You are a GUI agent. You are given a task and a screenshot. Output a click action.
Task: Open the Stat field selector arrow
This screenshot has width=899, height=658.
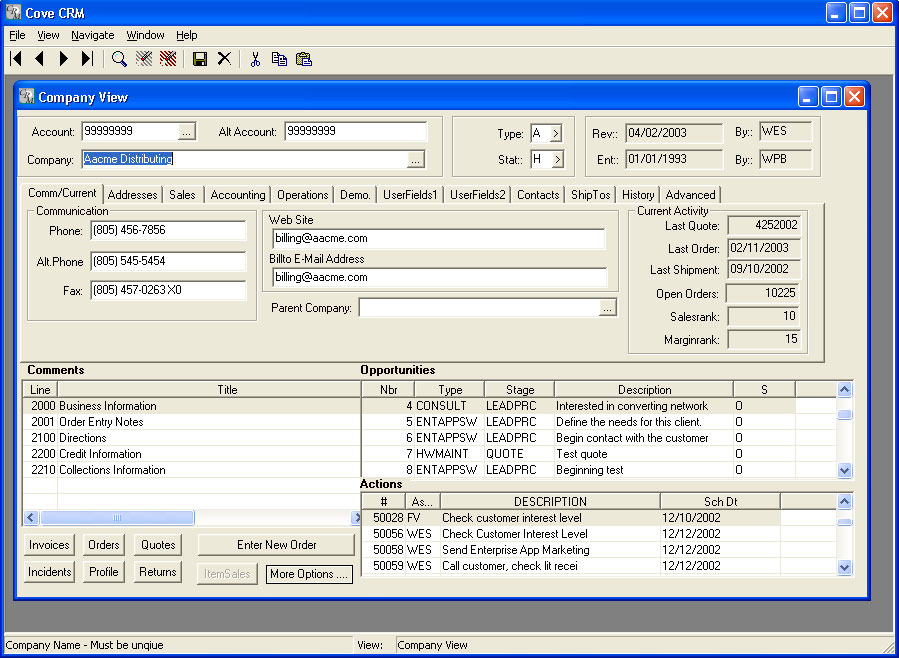click(x=556, y=159)
